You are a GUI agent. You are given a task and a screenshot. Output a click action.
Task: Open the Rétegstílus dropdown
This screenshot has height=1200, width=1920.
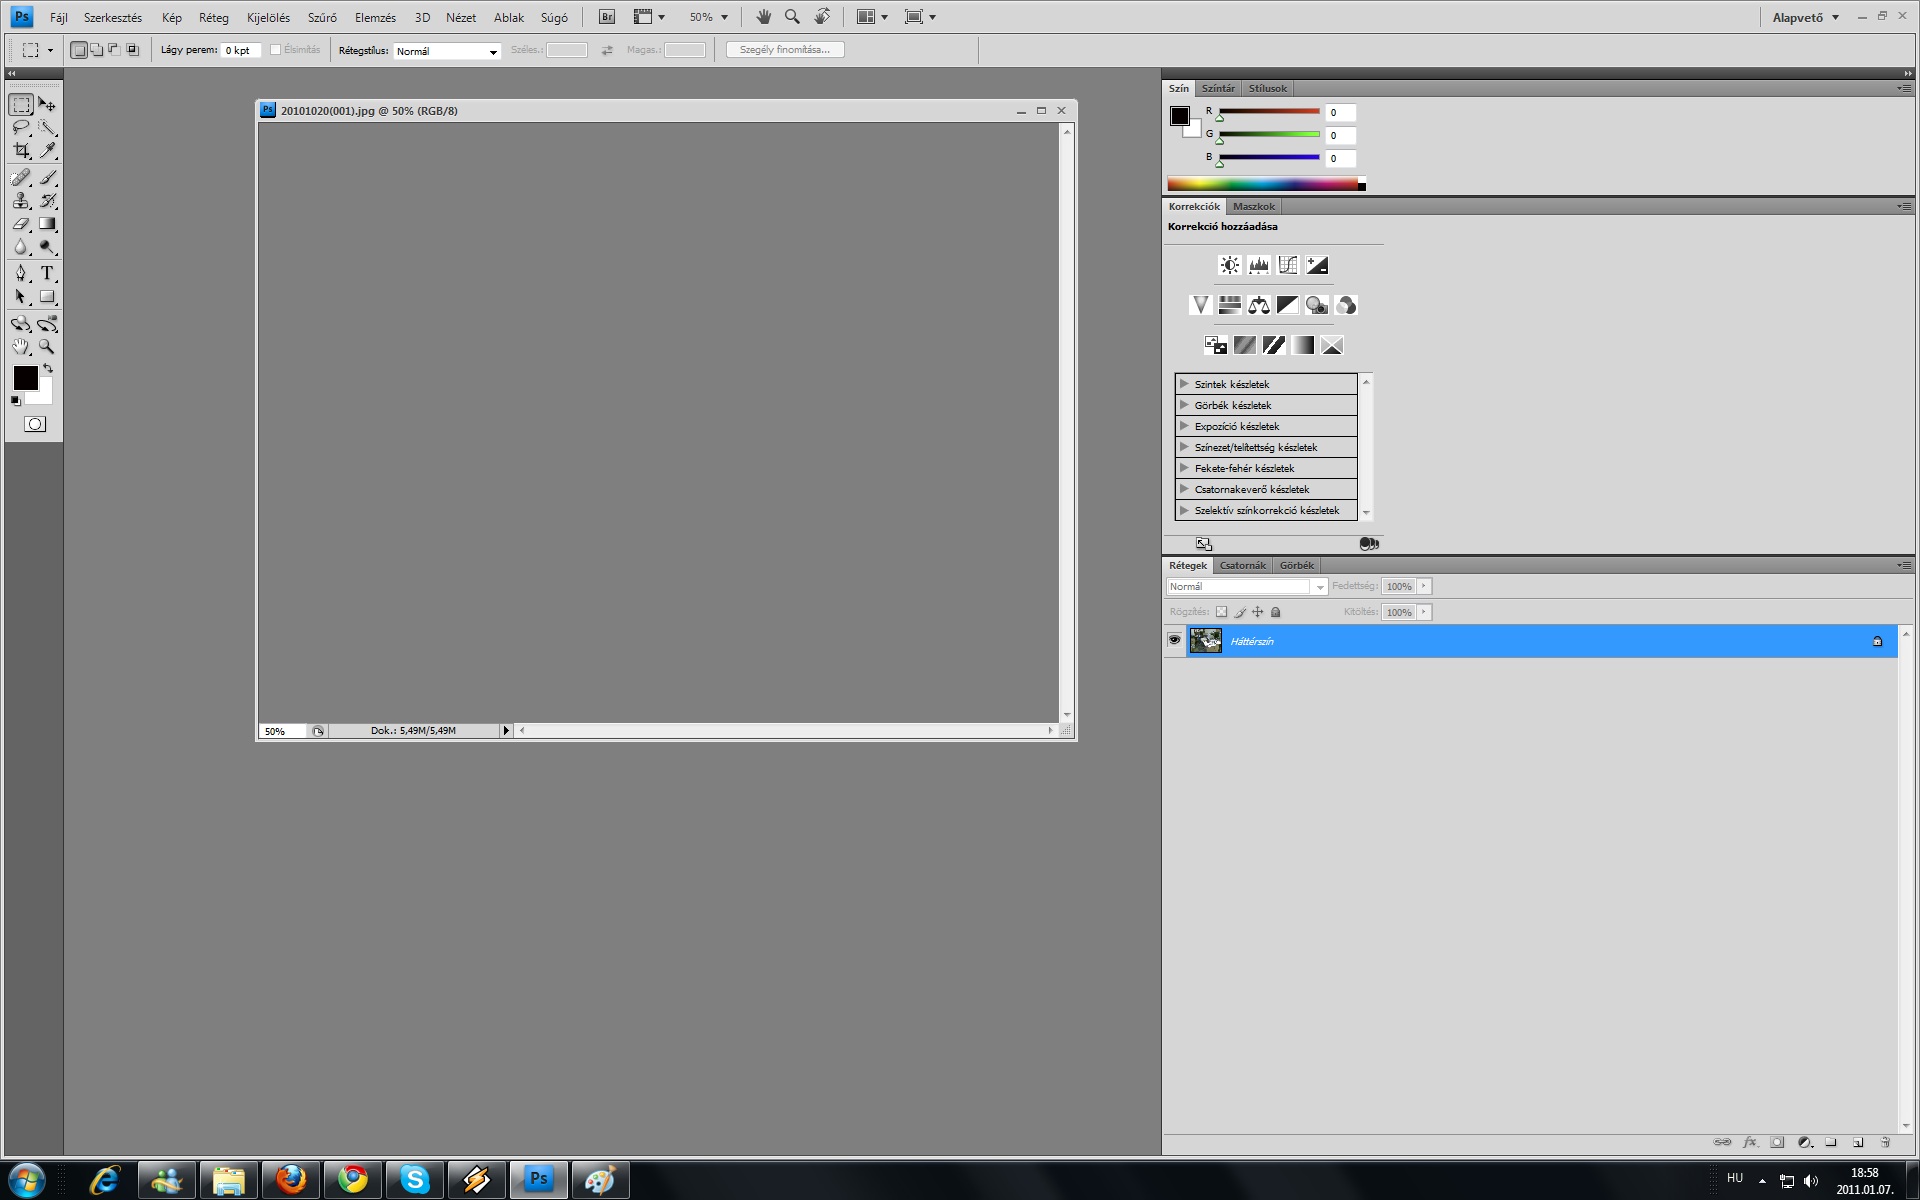[x=447, y=51]
